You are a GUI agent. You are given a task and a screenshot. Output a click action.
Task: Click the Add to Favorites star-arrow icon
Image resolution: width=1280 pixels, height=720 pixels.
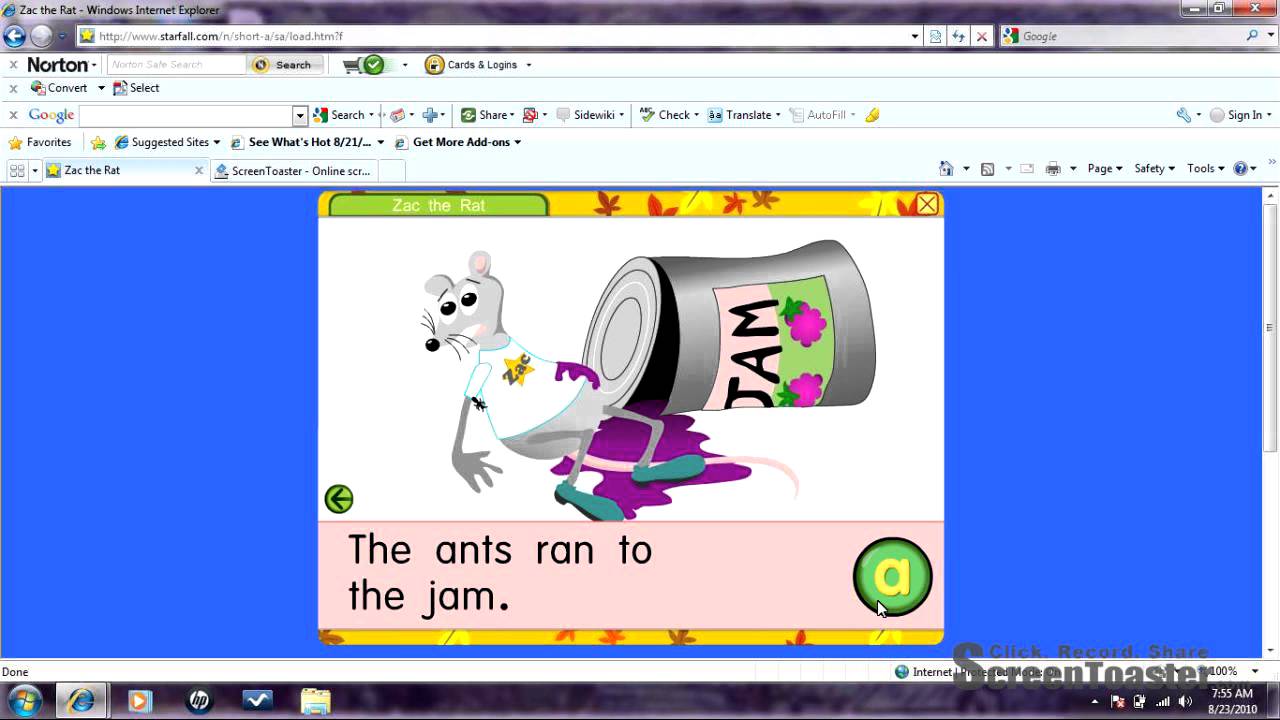click(98, 142)
